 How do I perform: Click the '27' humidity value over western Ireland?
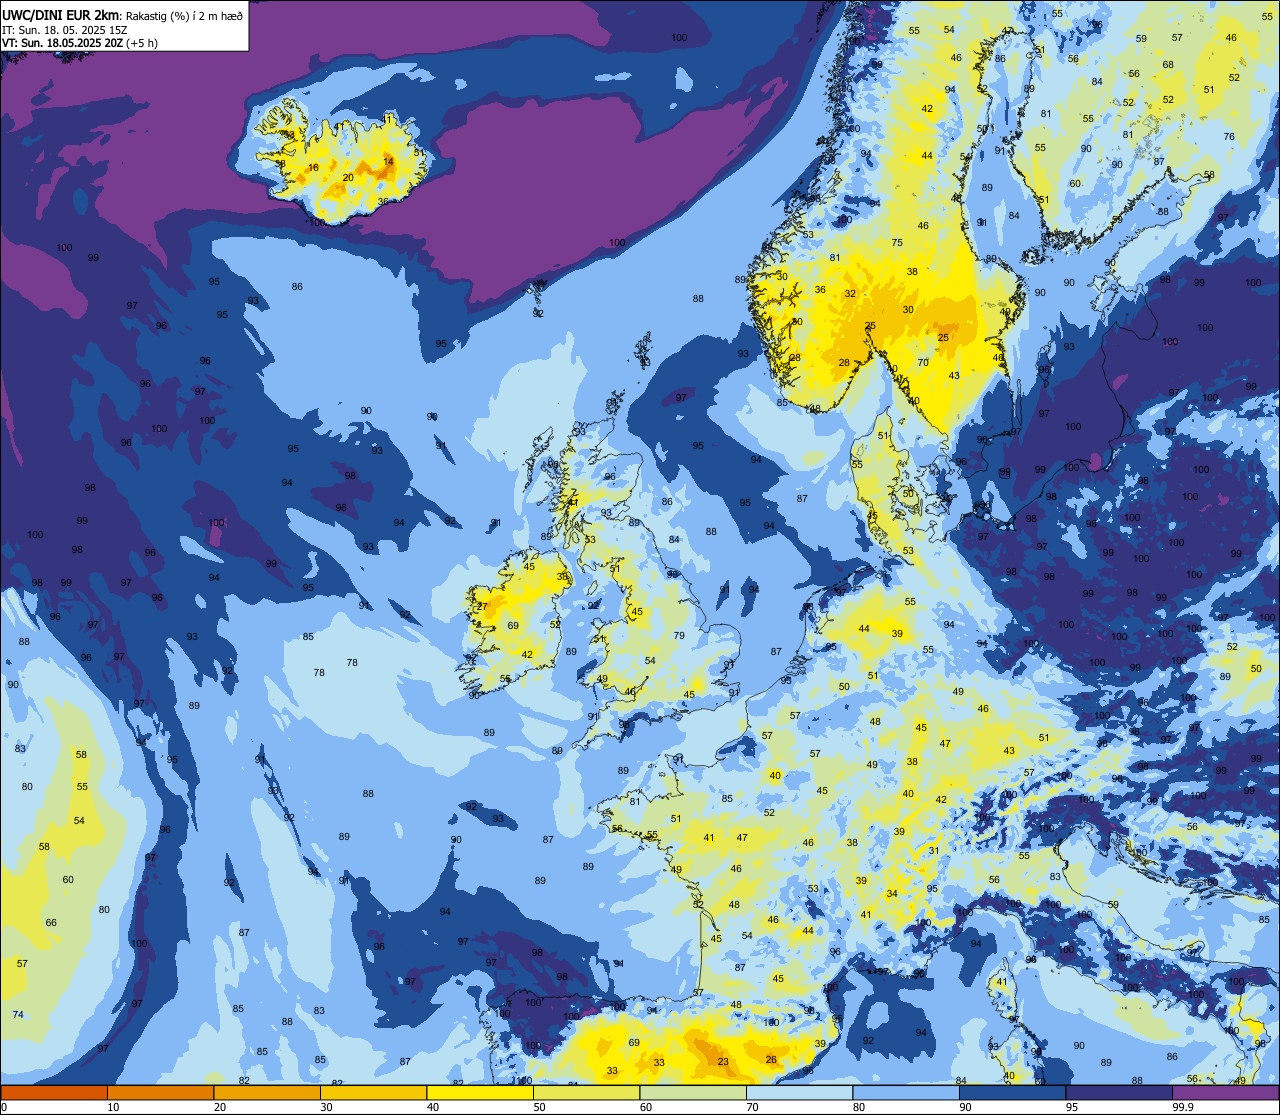click(x=482, y=606)
